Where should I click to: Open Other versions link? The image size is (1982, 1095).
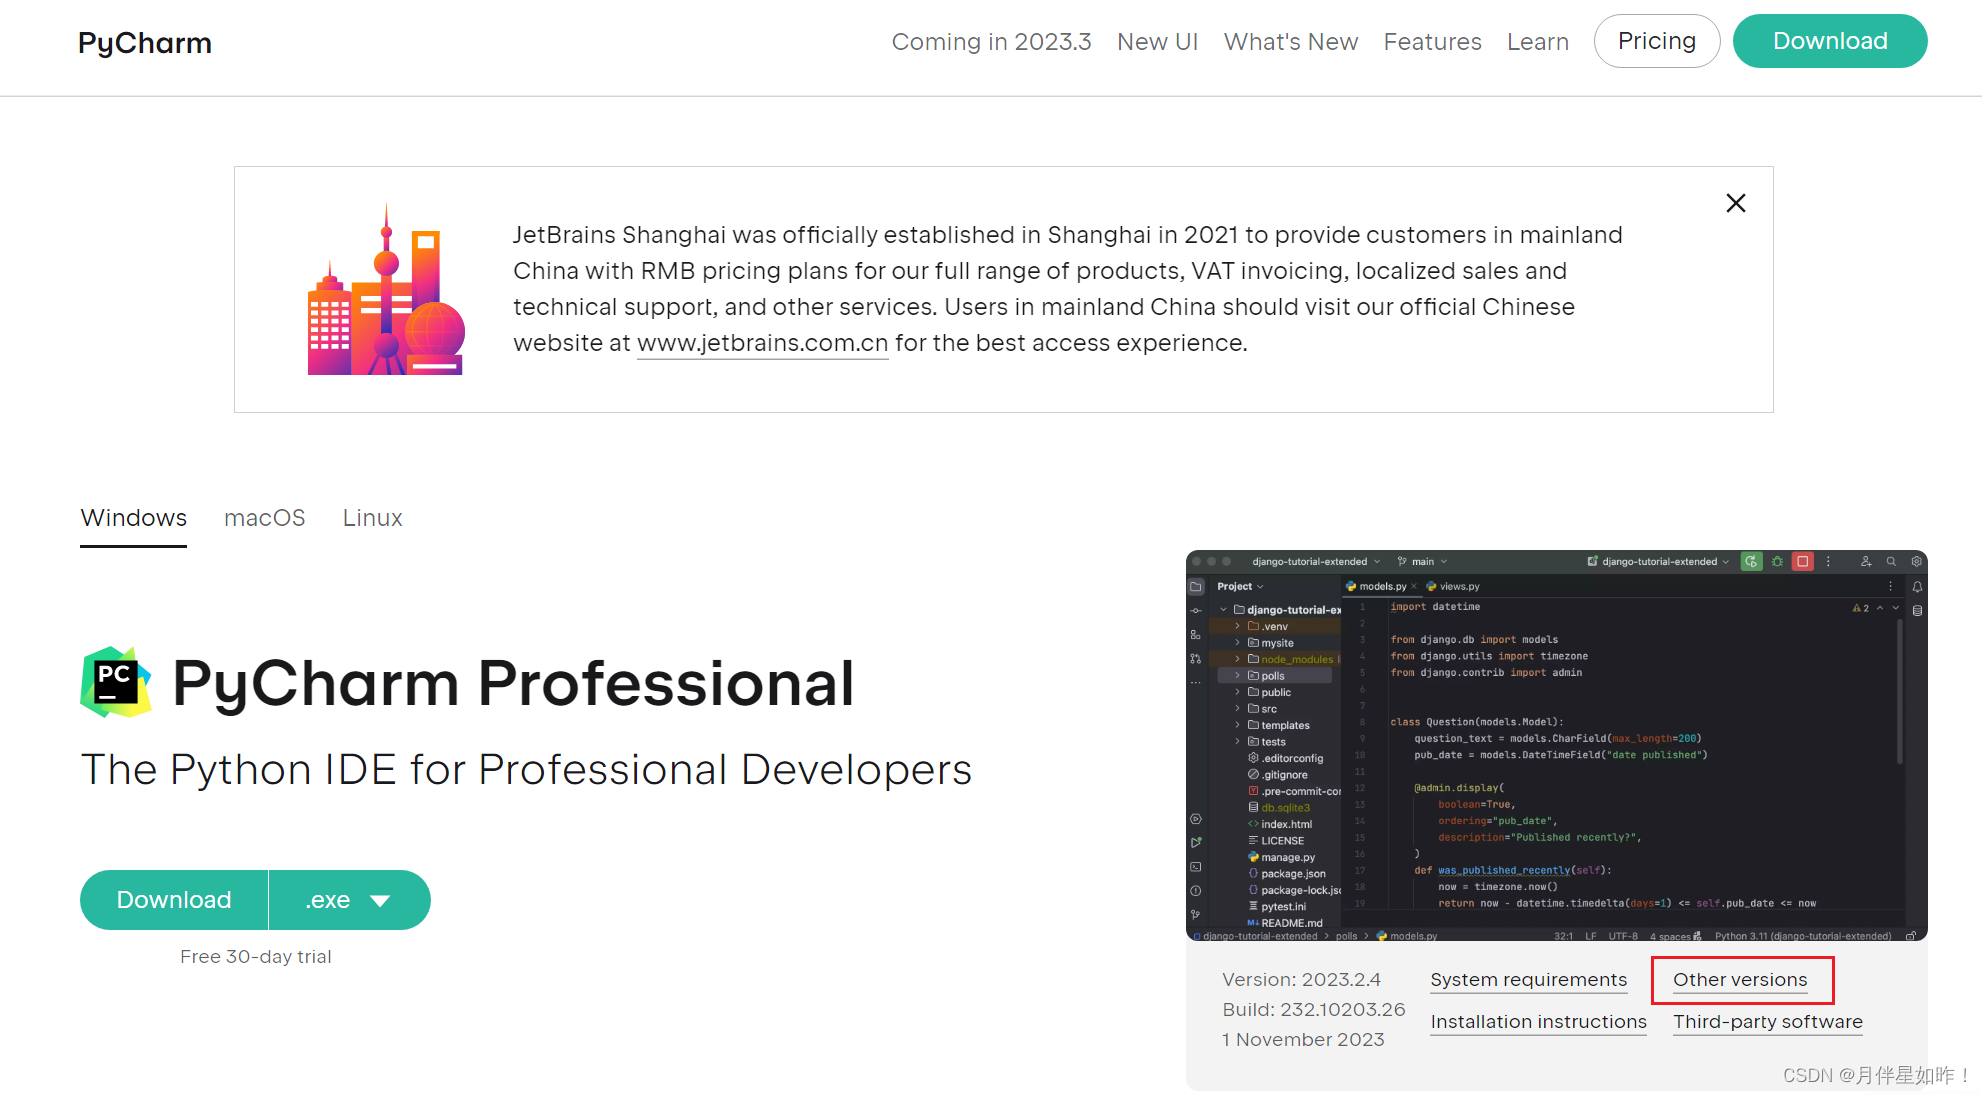[x=1741, y=980]
